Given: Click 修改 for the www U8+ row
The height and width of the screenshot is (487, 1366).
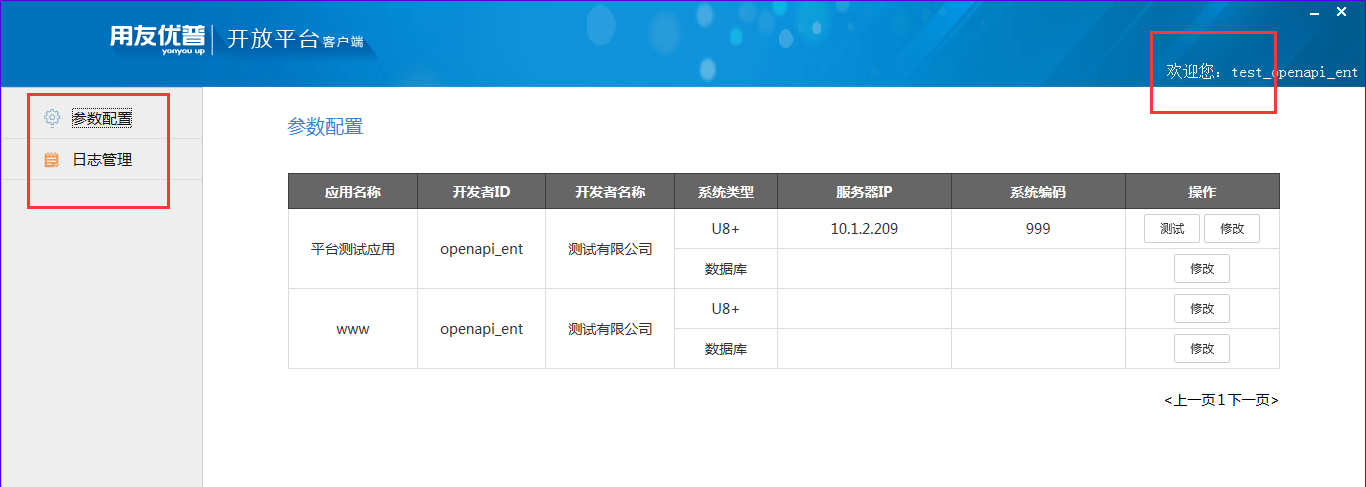Looking at the screenshot, I should click(1202, 309).
